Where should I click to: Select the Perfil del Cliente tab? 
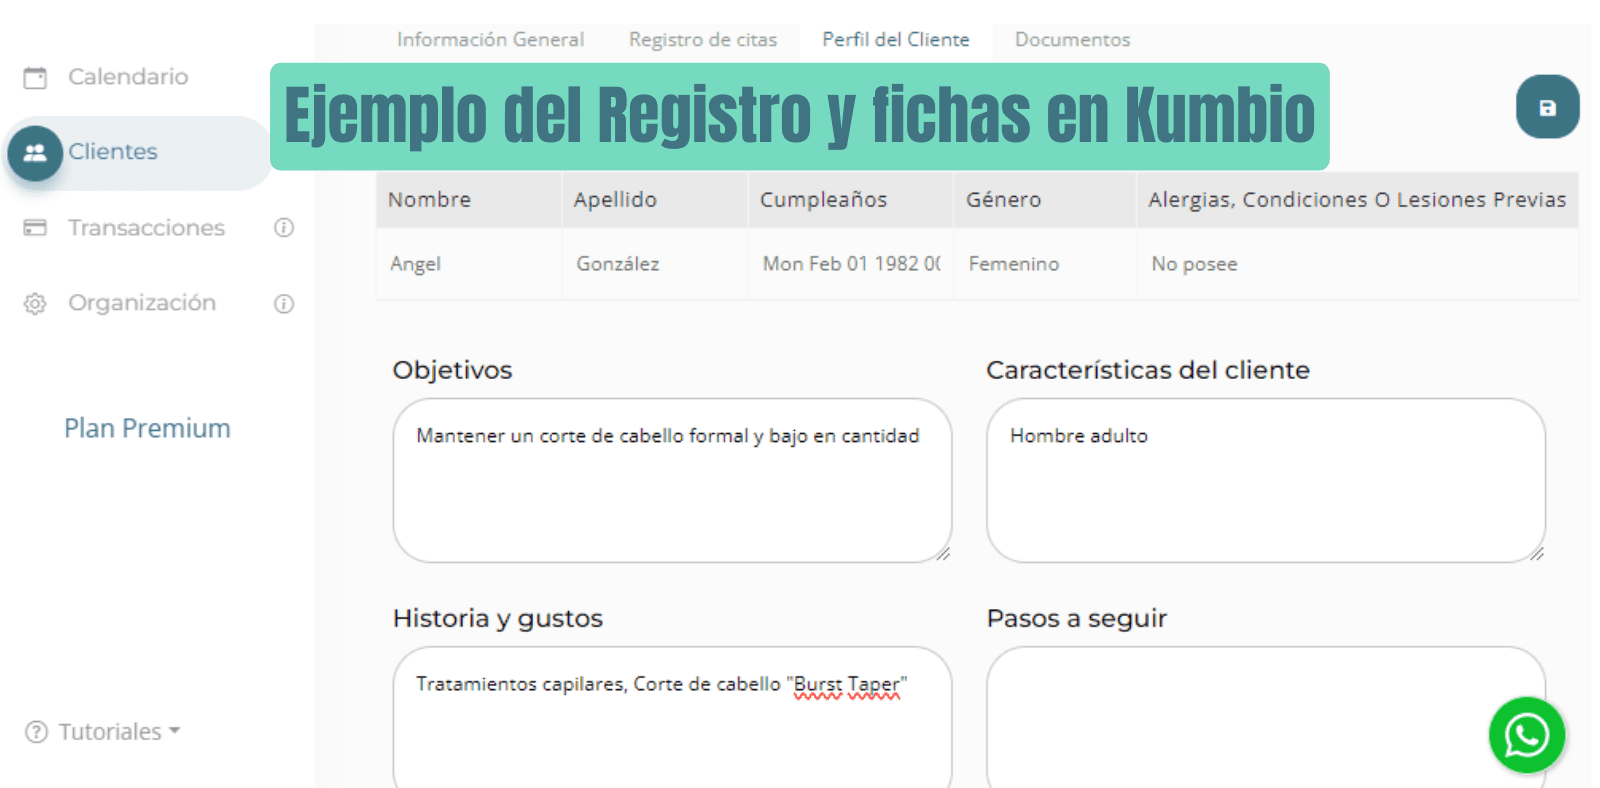tap(896, 40)
